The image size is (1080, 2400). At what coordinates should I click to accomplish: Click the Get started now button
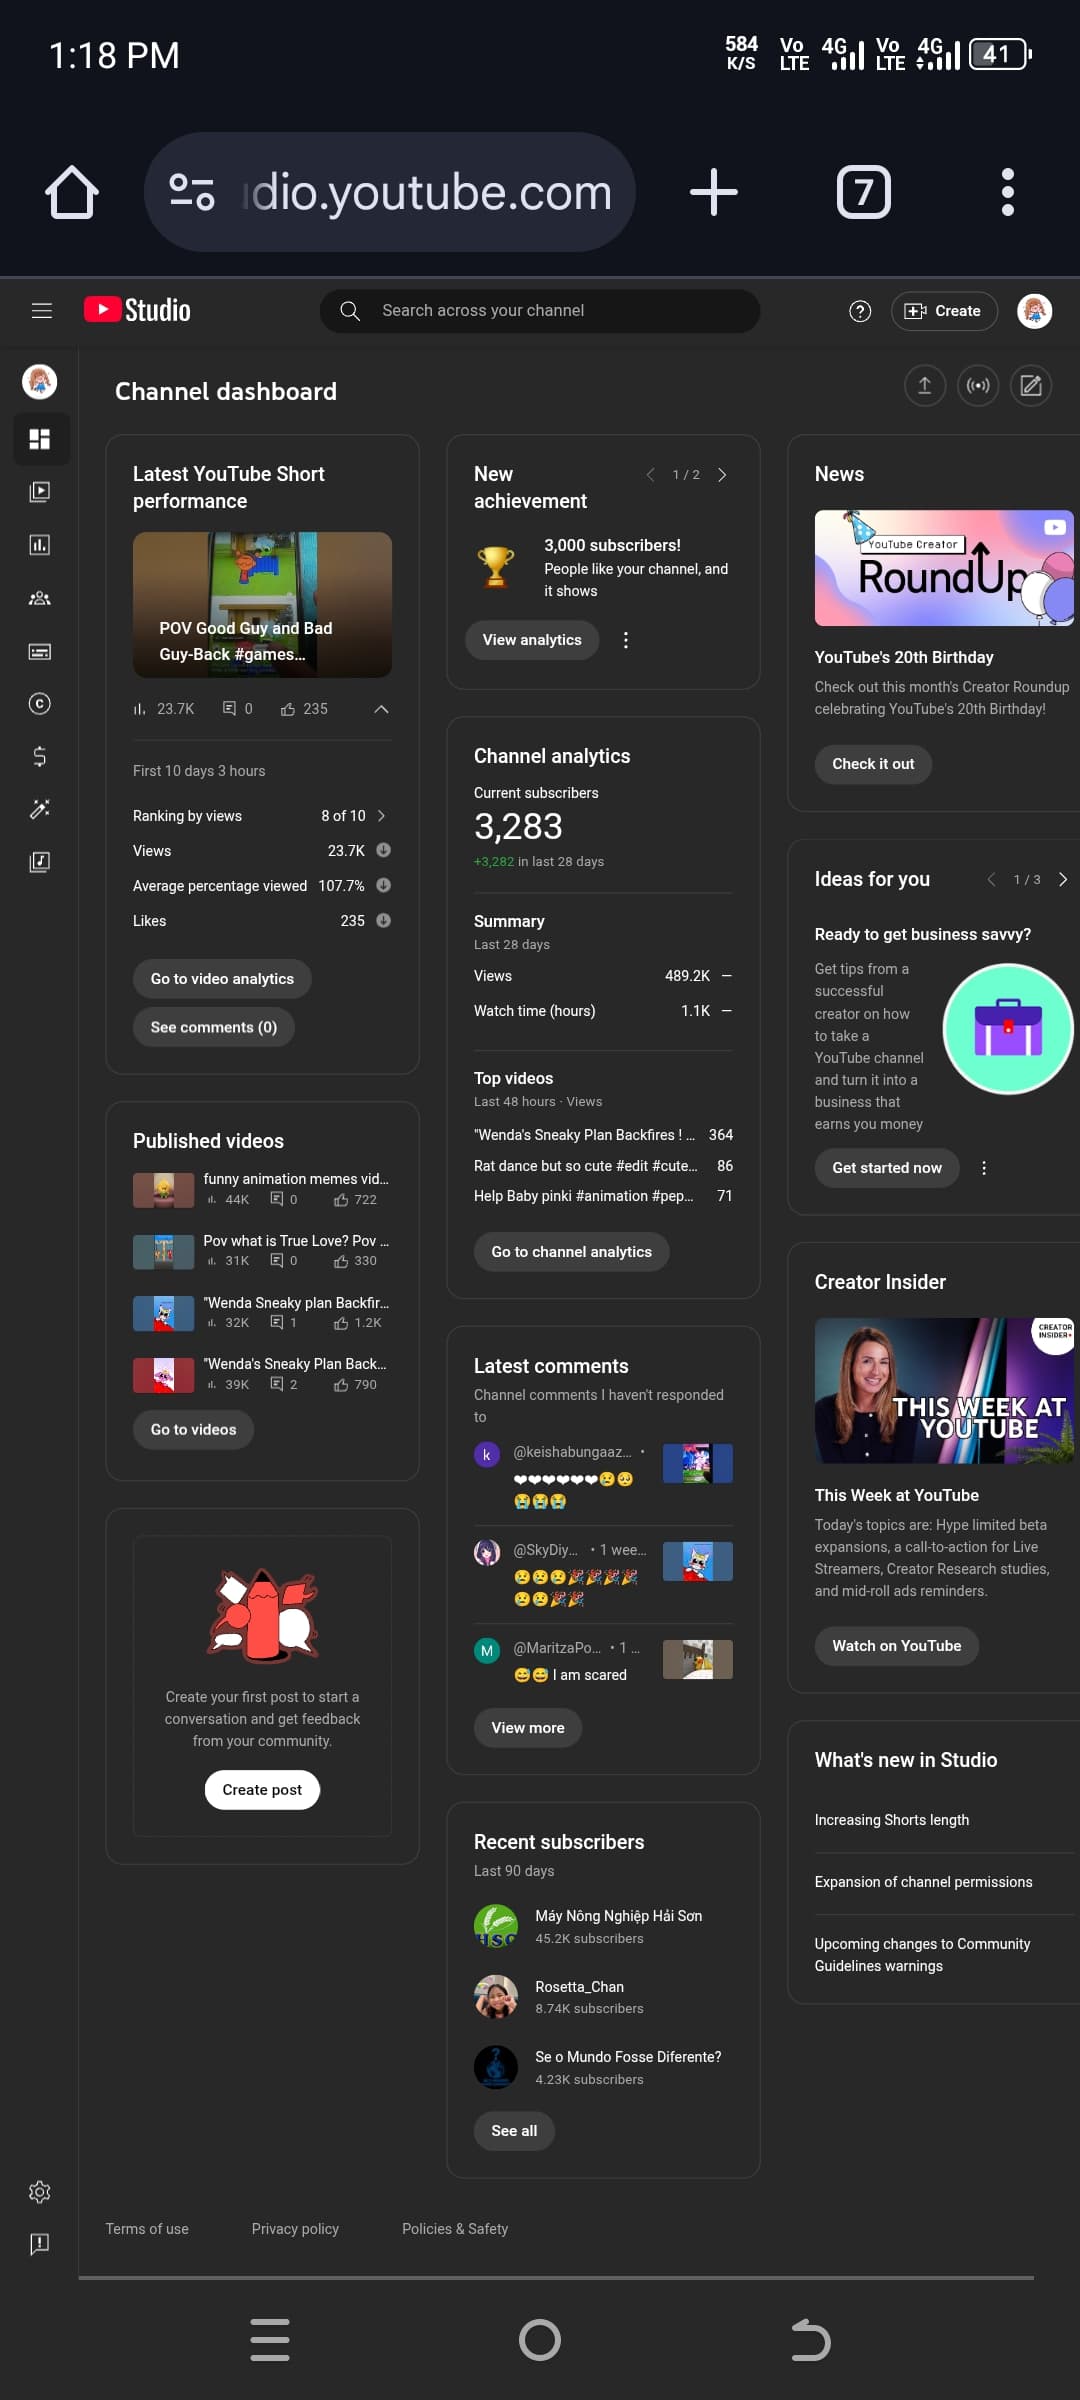[x=887, y=1168]
